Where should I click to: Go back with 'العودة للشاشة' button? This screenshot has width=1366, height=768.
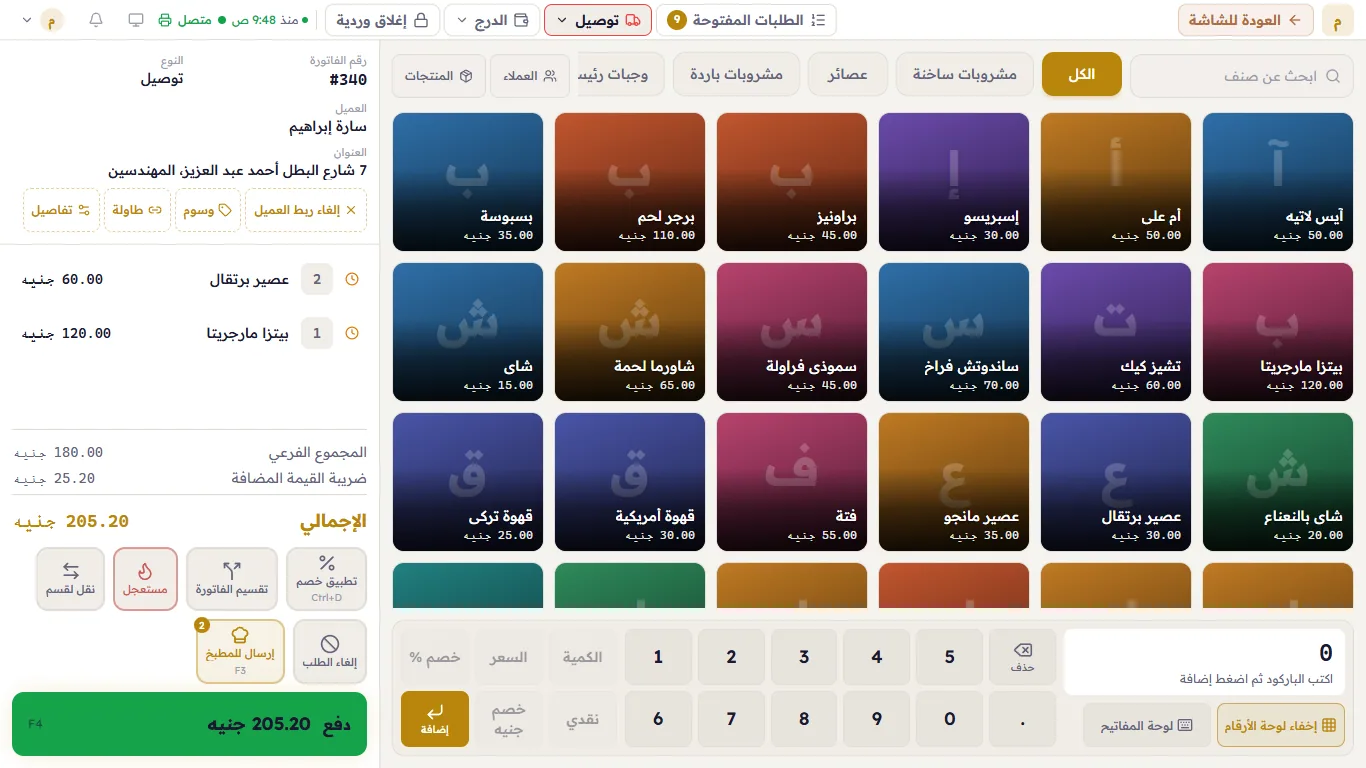click(x=1246, y=20)
